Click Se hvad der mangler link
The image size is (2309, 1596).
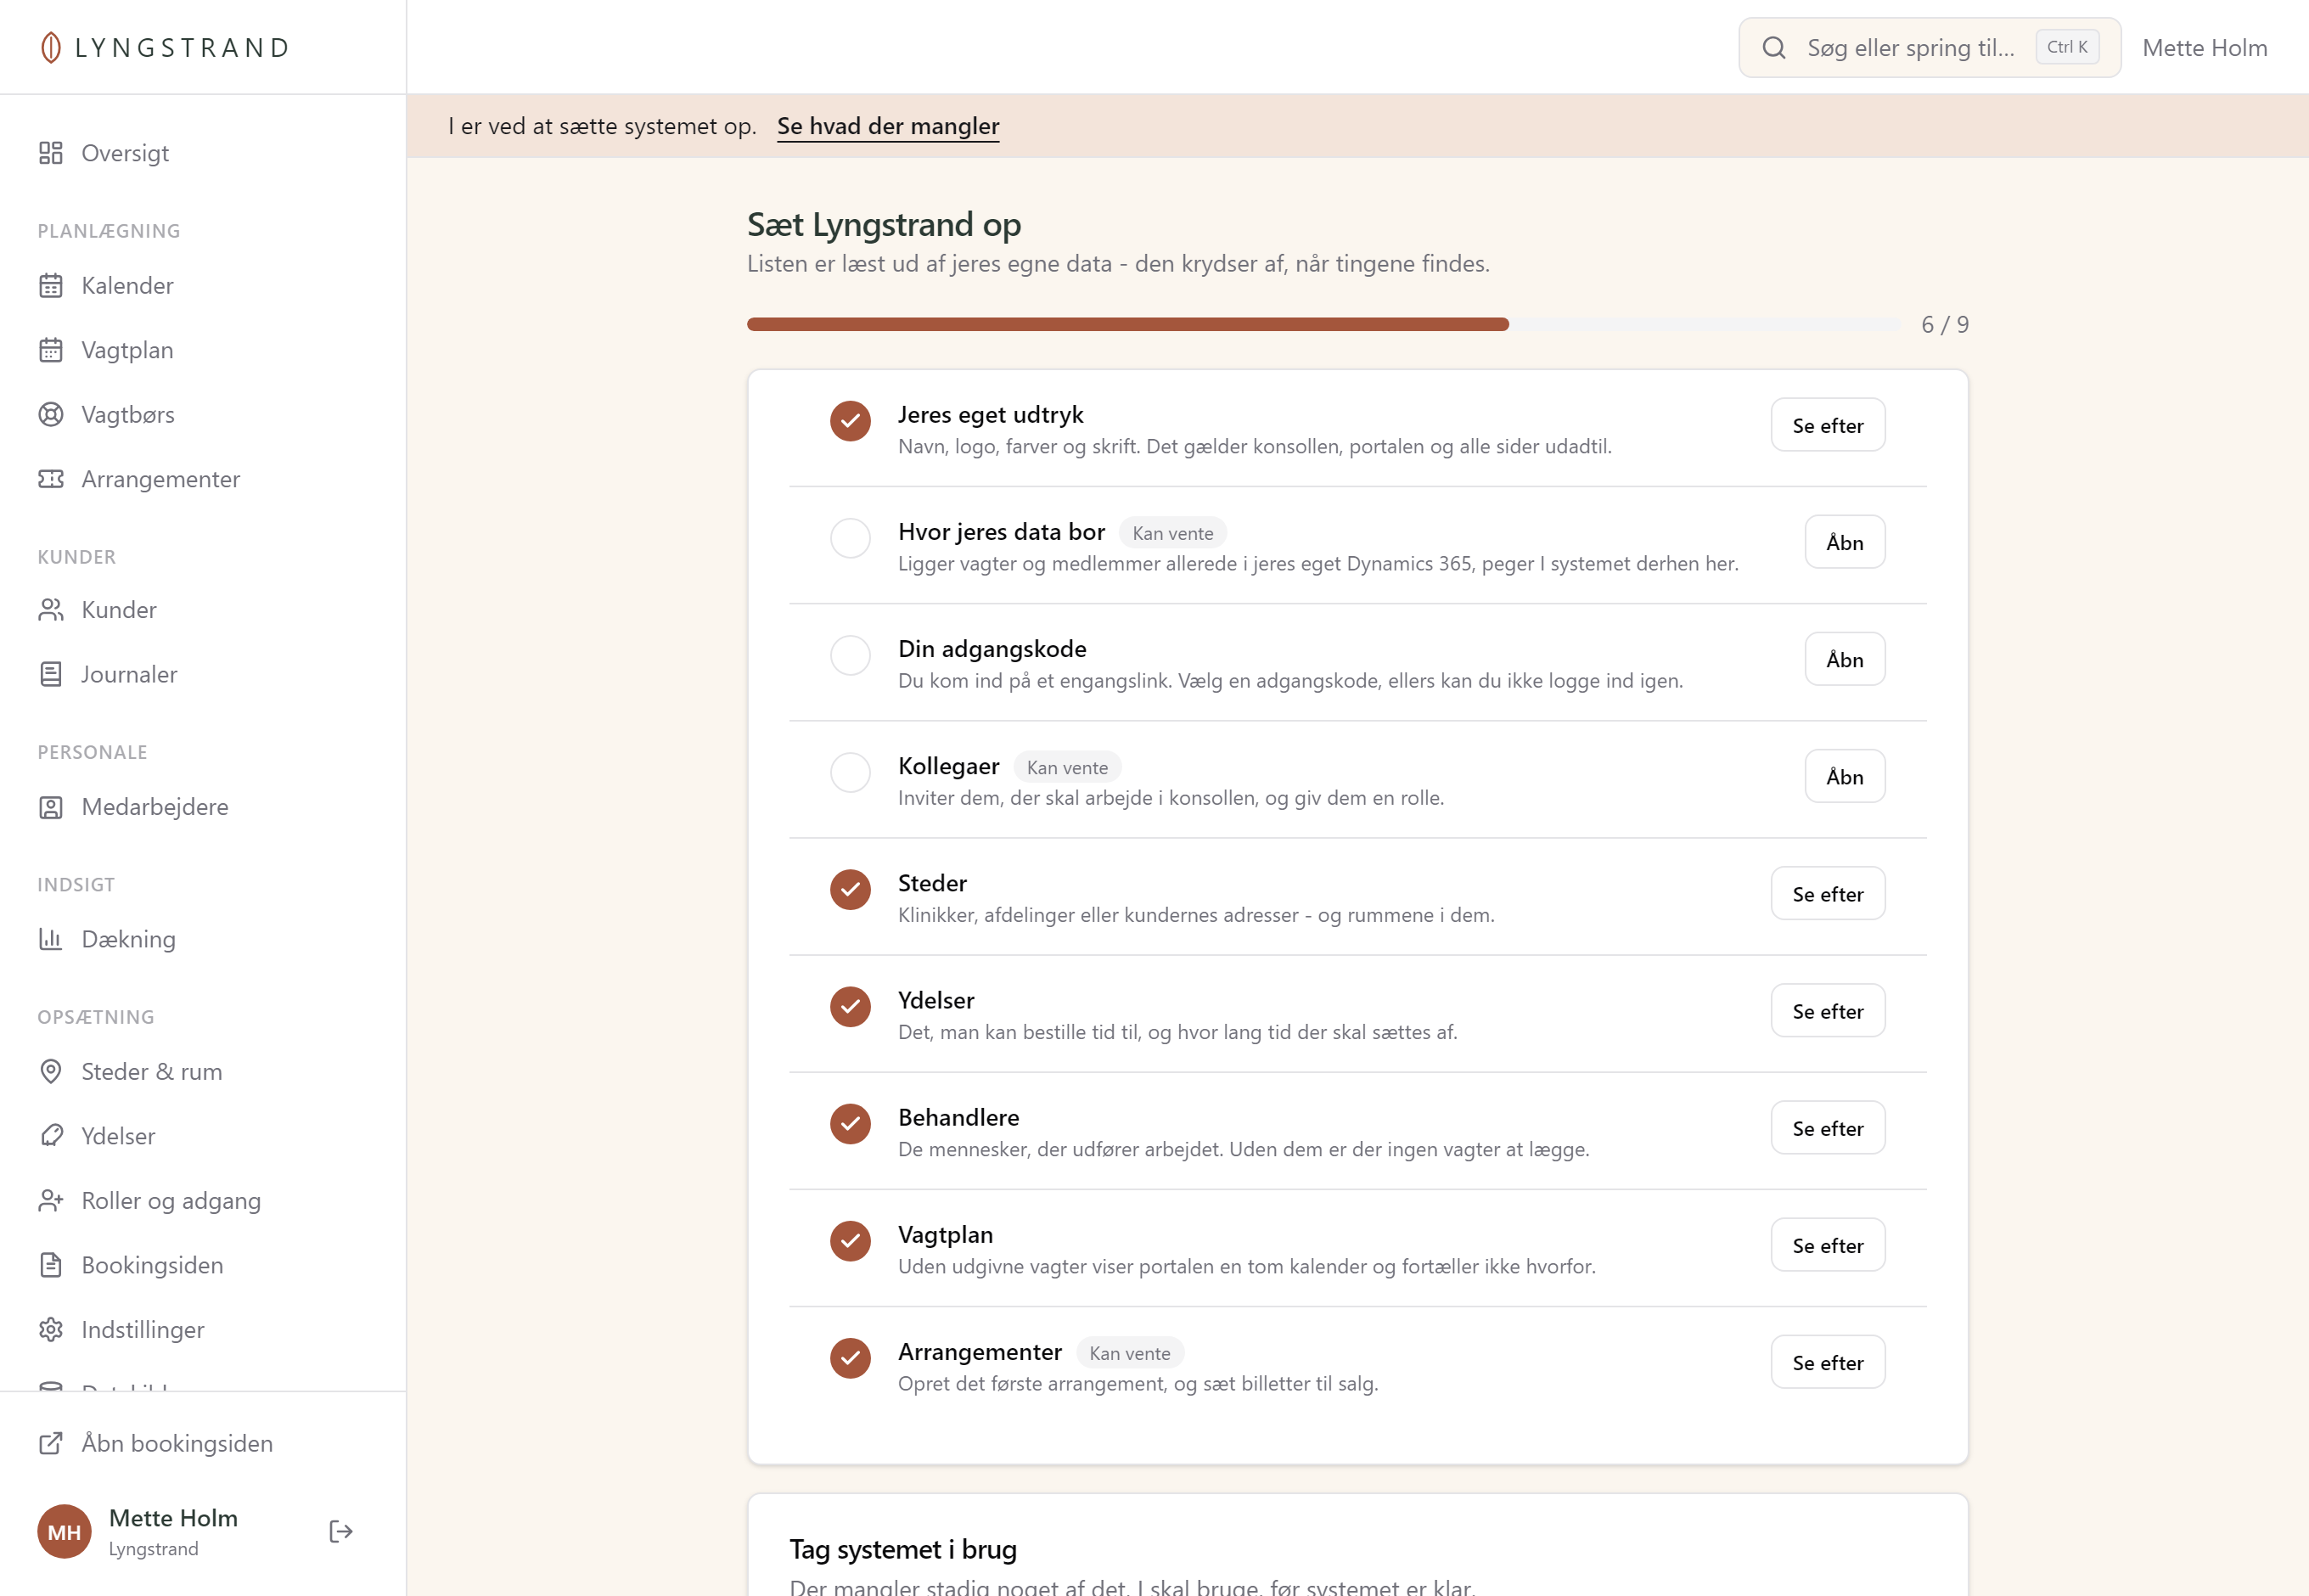888,126
